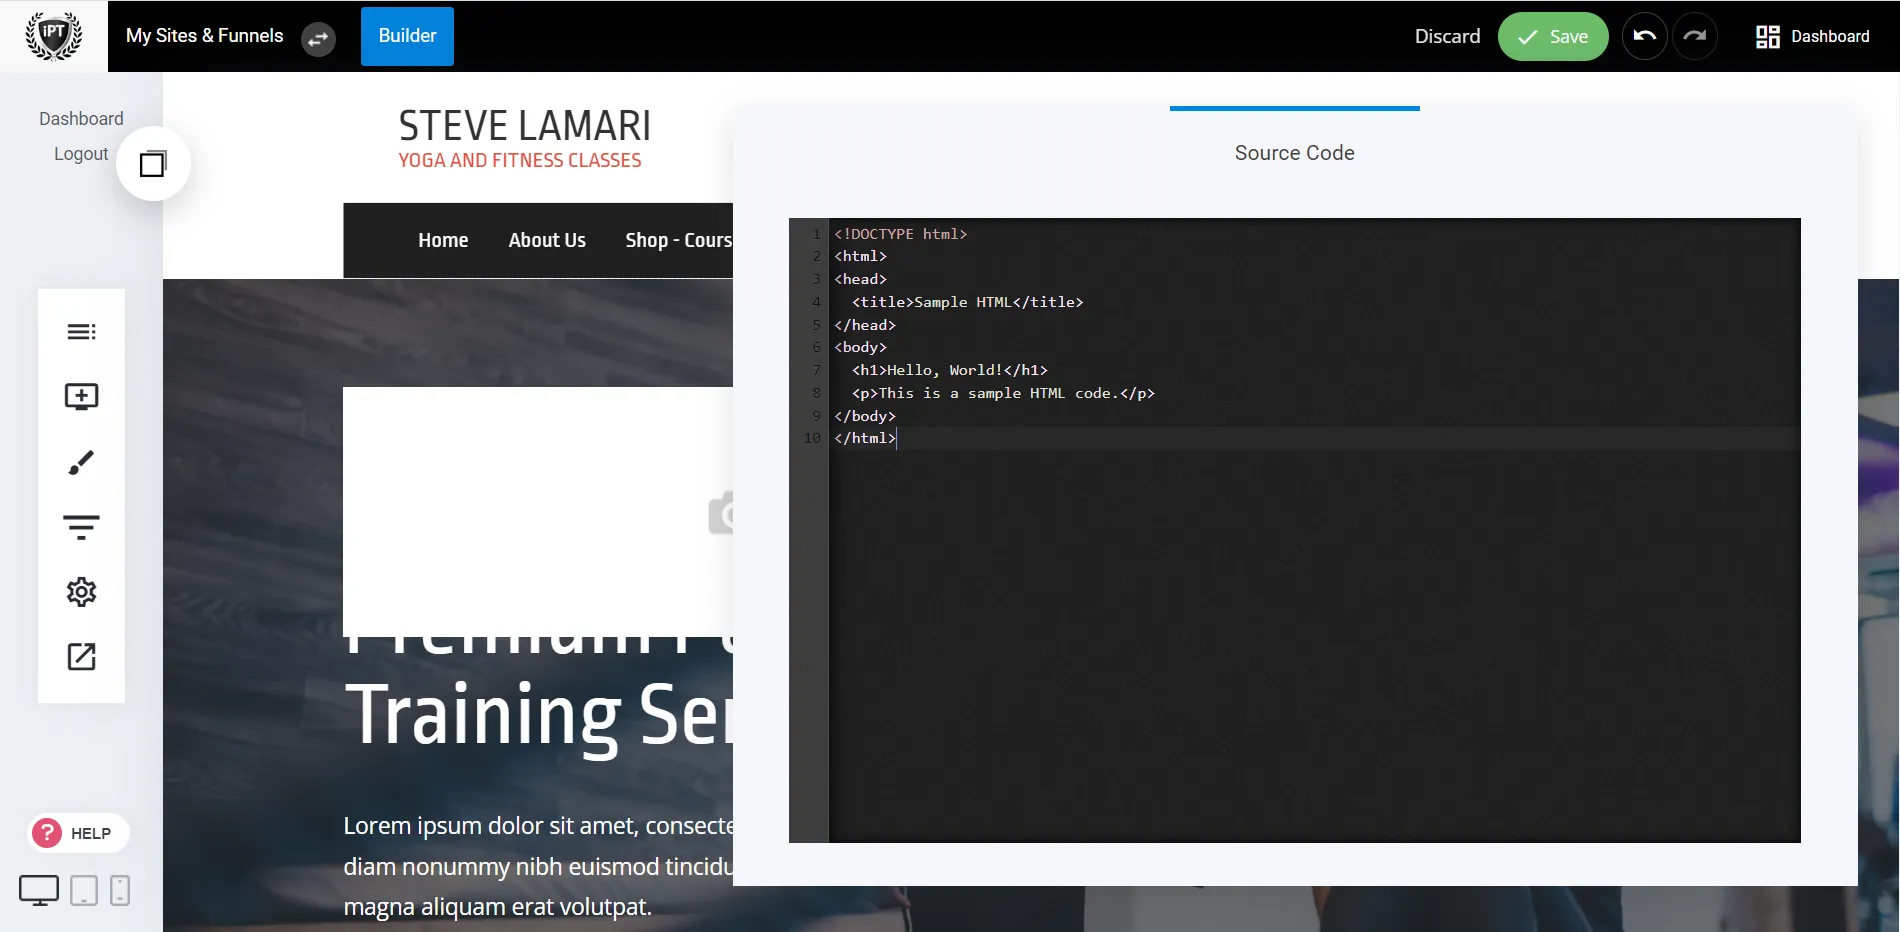Open builder settings gear
The image size is (1900, 932).
[x=81, y=592]
